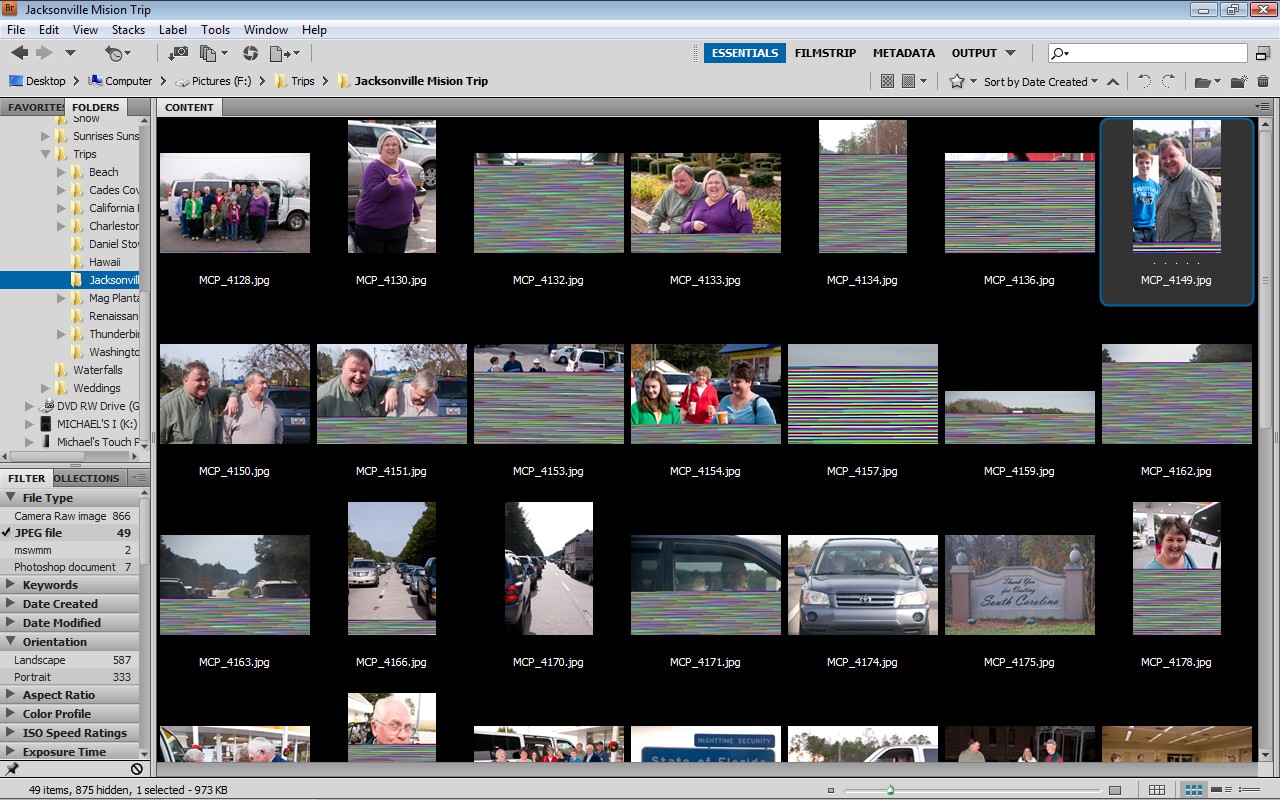The width and height of the screenshot is (1280, 800).
Task: Click the trash Delete item icon
Action: tap(1263, 82)
